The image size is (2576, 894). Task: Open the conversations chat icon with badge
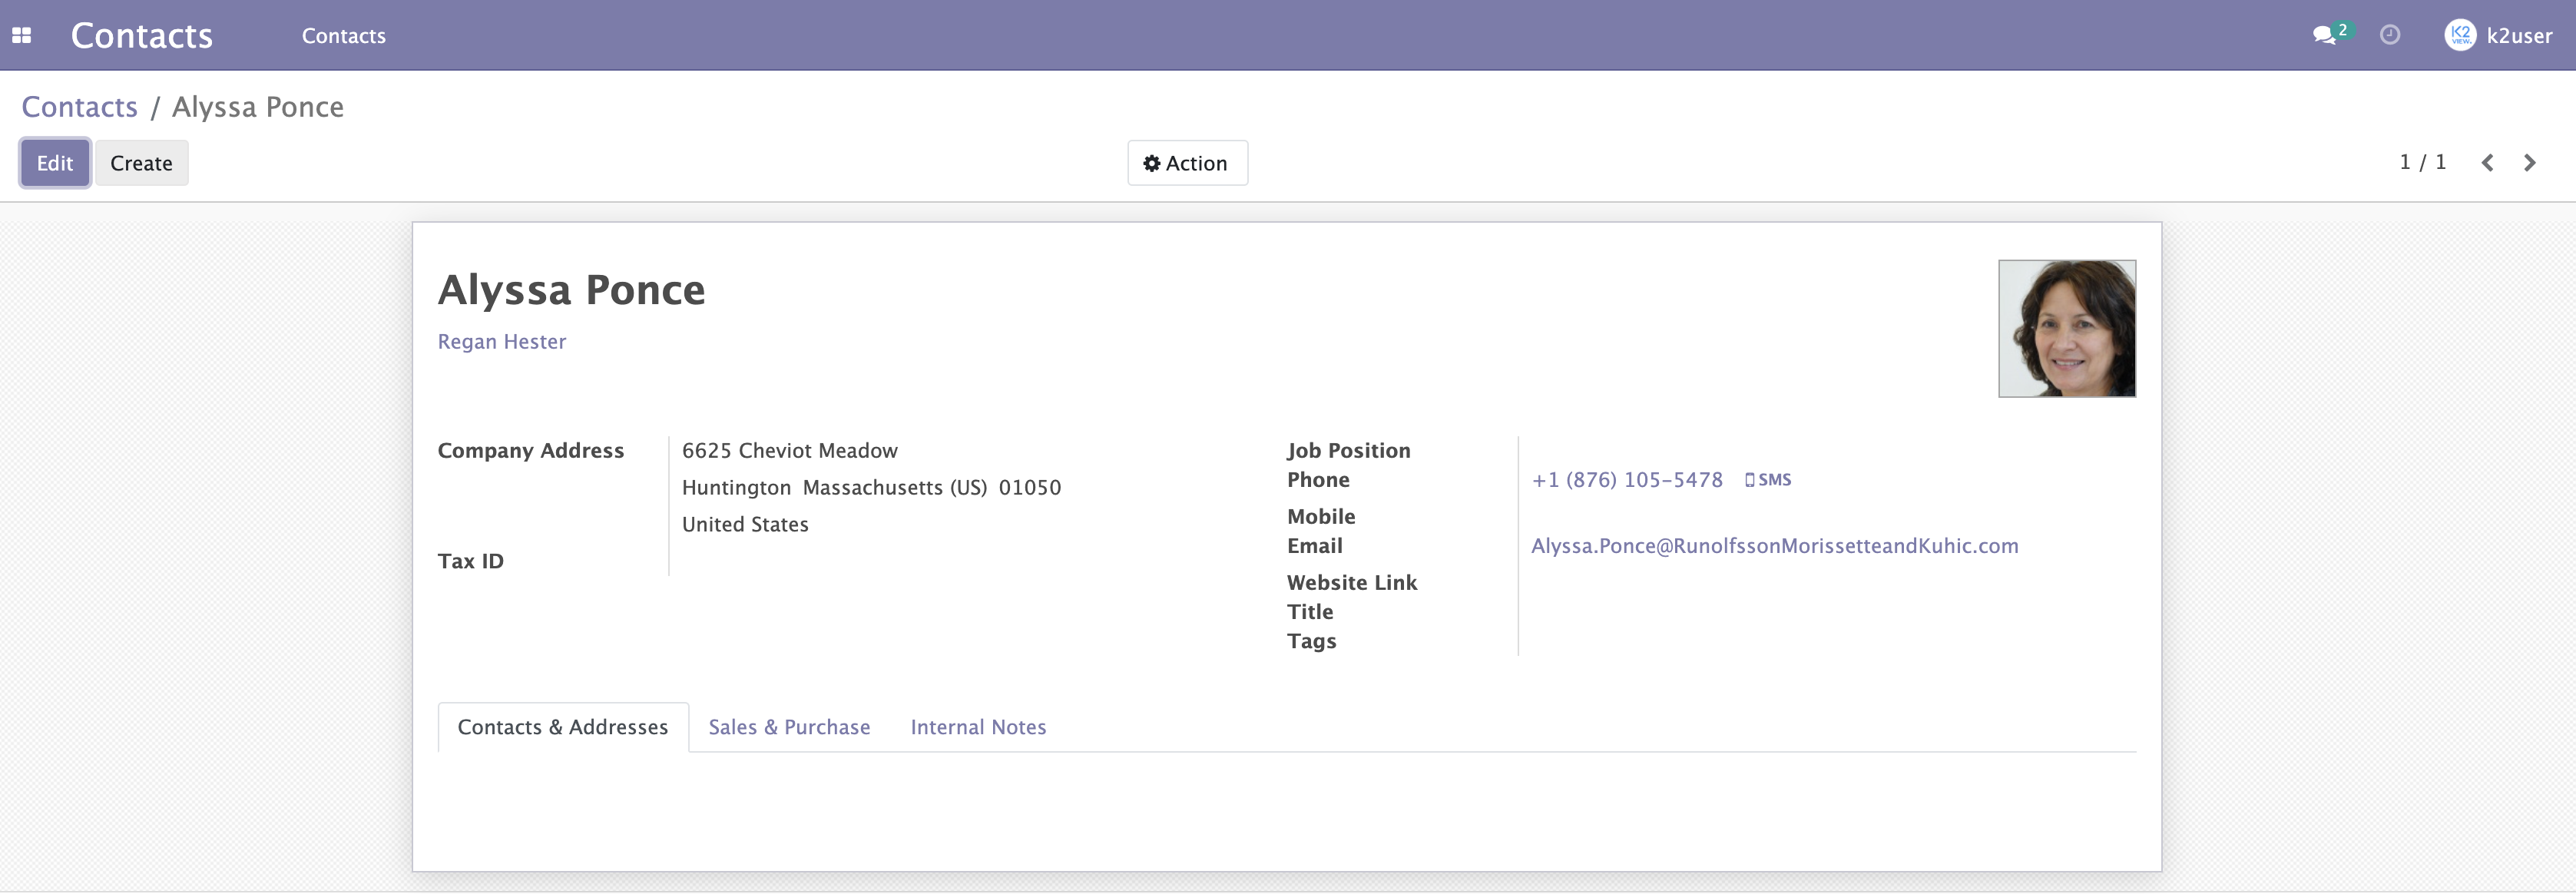tap(2332, 34)
